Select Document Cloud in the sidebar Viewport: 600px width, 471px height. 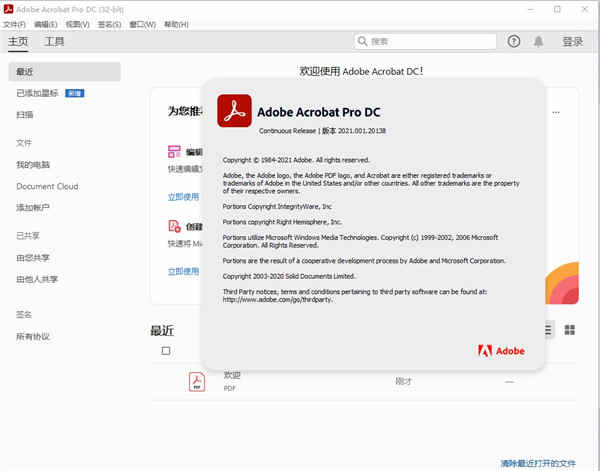47,186
